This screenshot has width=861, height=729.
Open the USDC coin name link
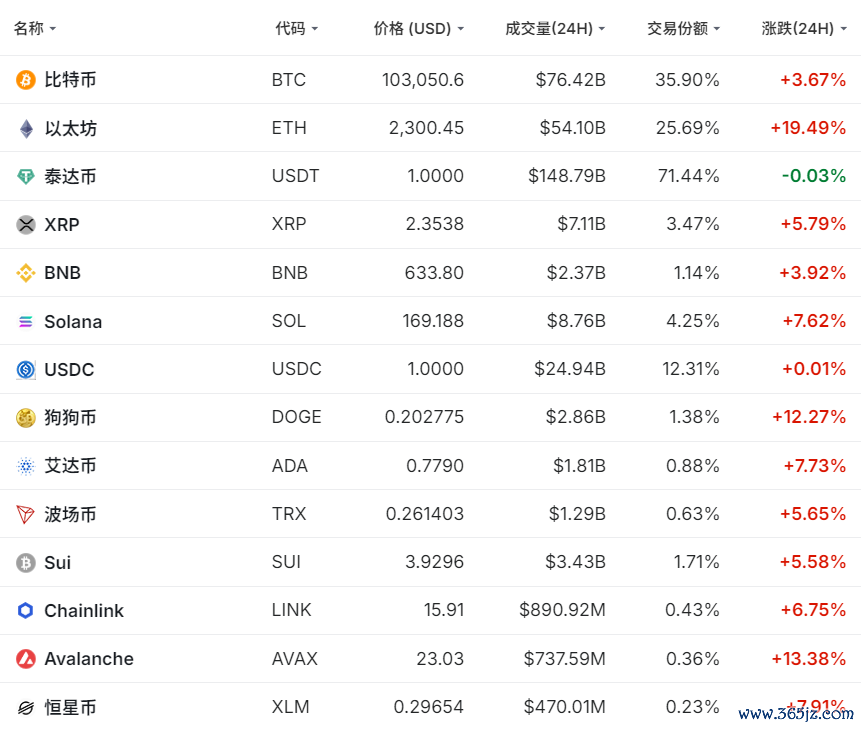pyautogui.click(x=69, y=370)
